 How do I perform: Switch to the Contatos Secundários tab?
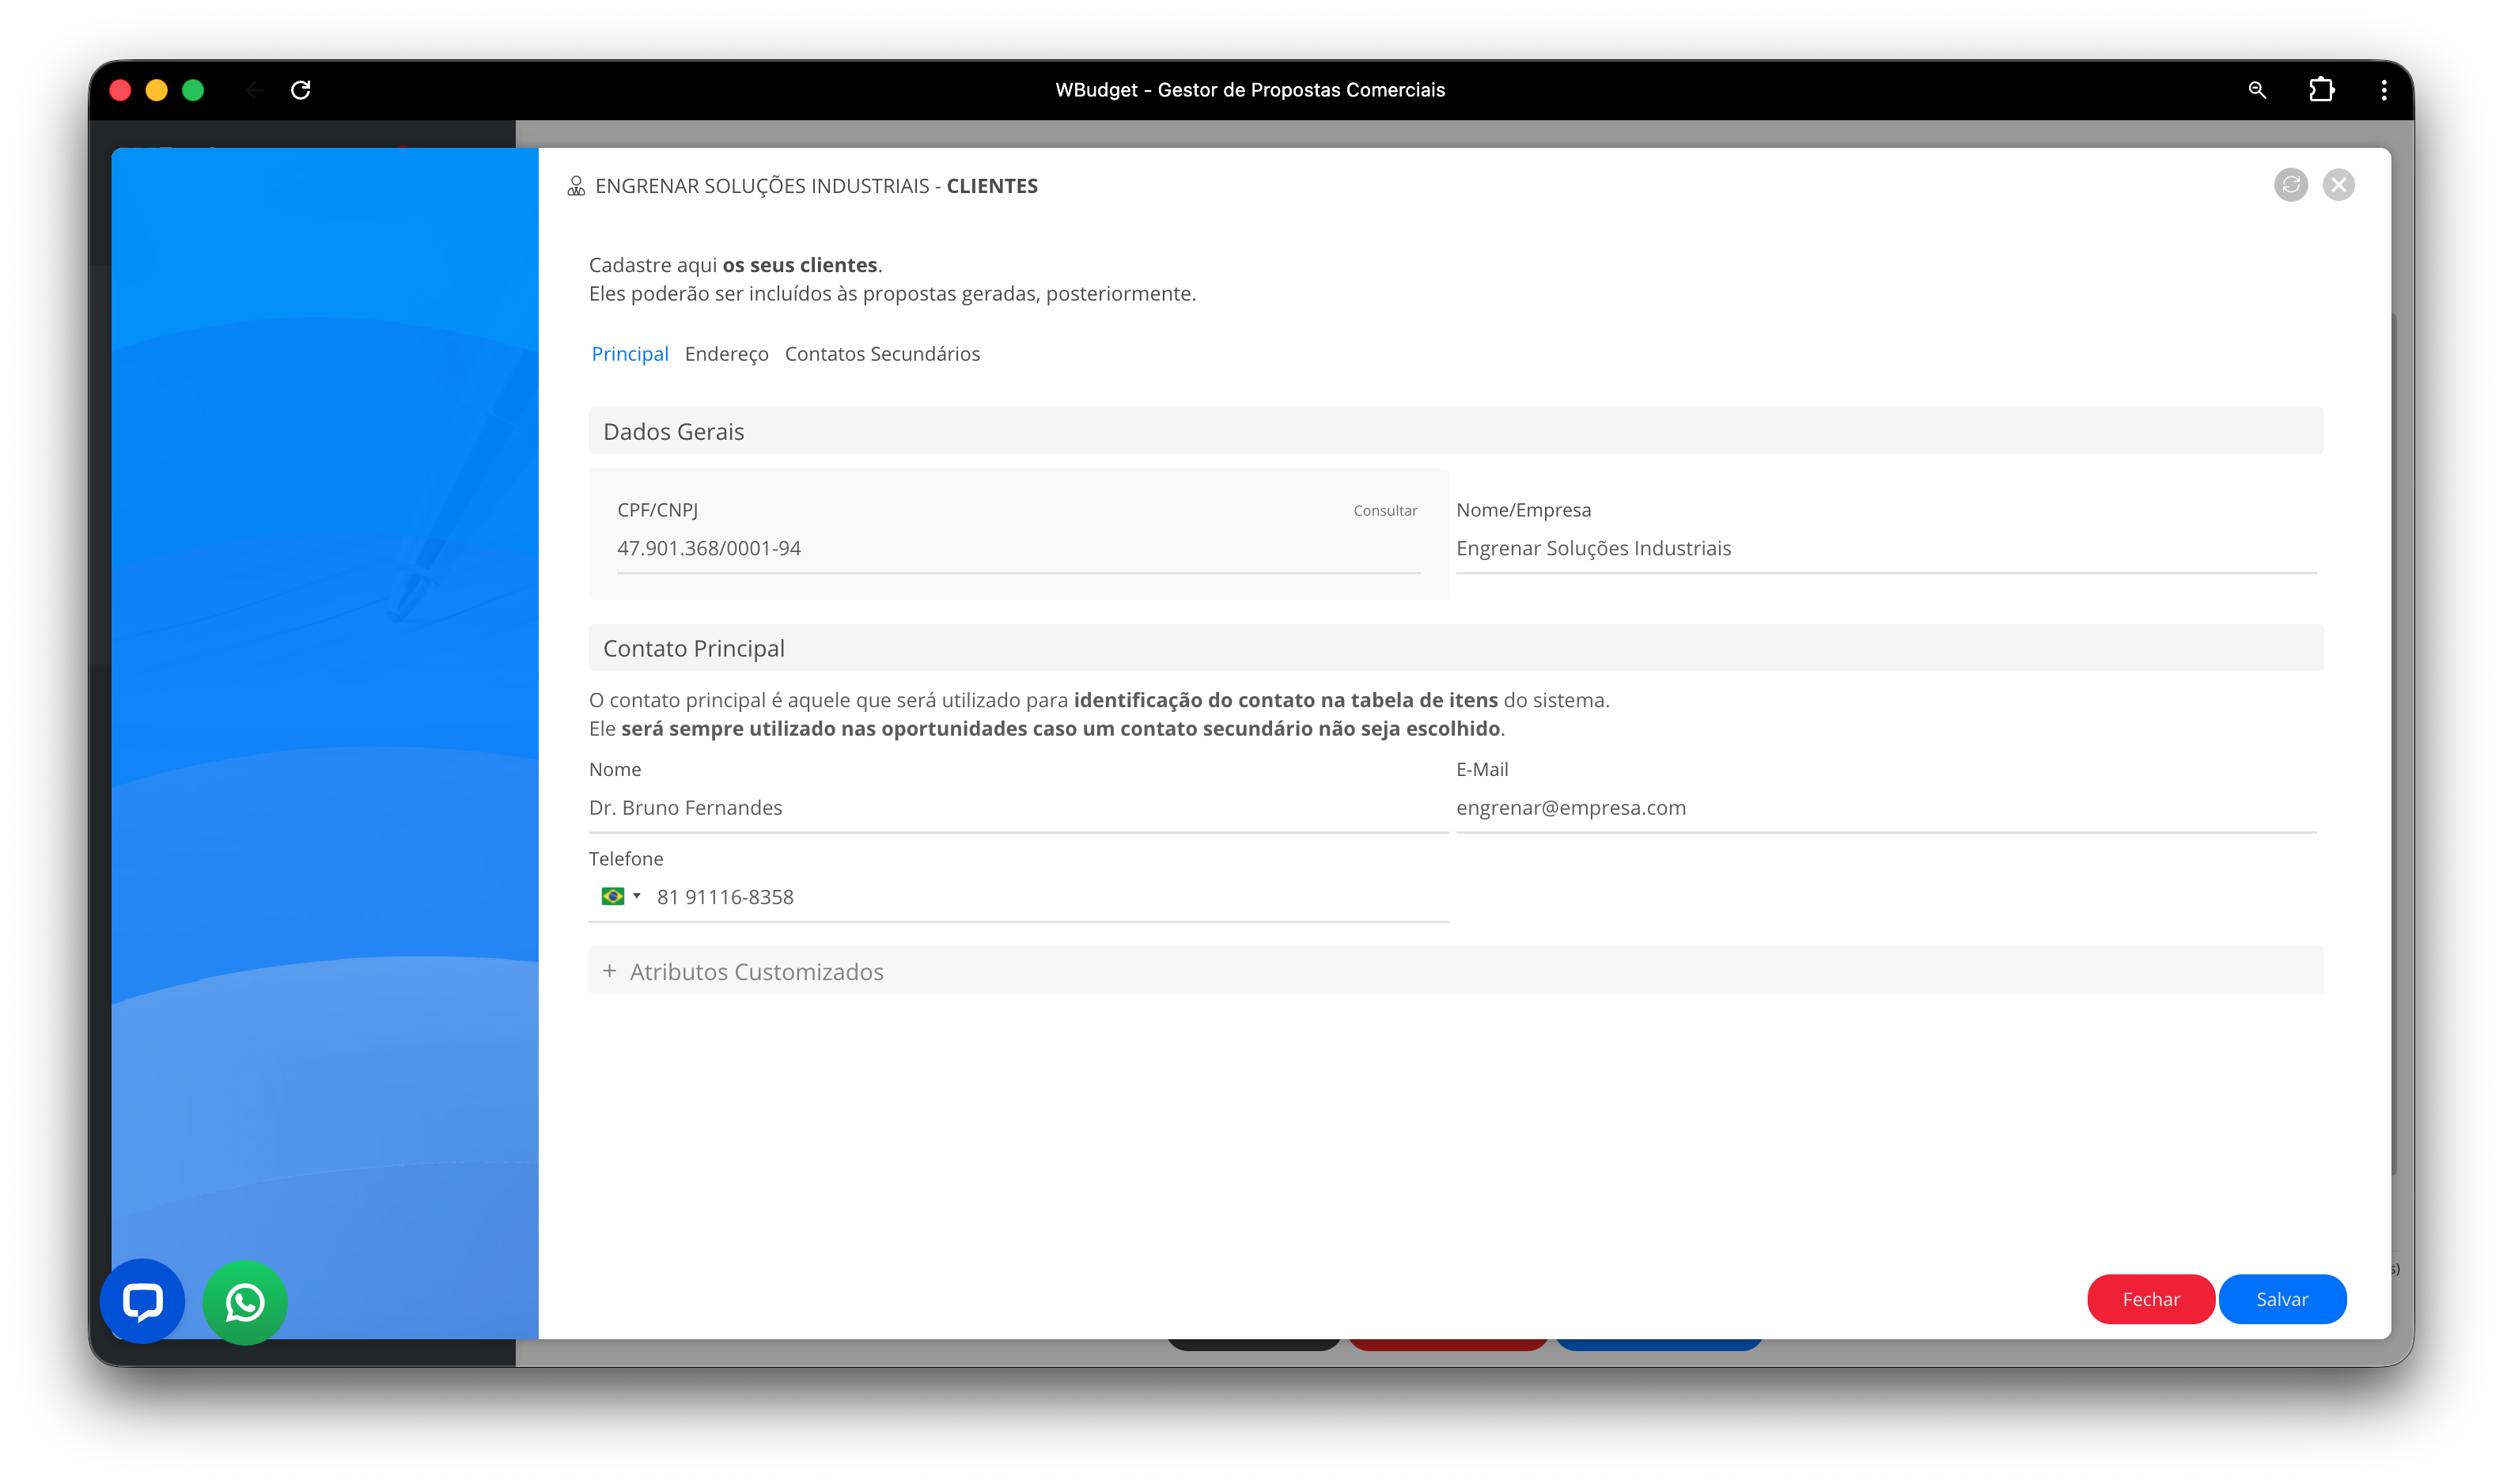coord(882,353)
